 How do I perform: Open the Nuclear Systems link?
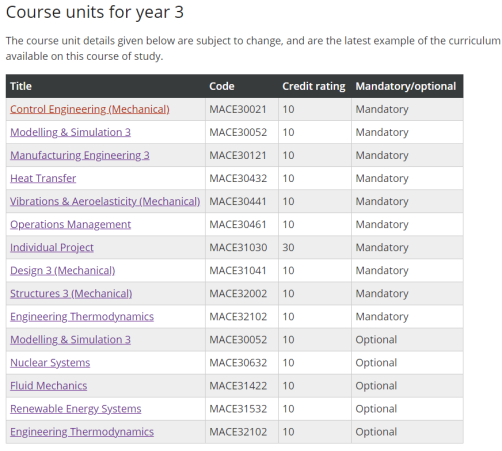pos(50,362)
